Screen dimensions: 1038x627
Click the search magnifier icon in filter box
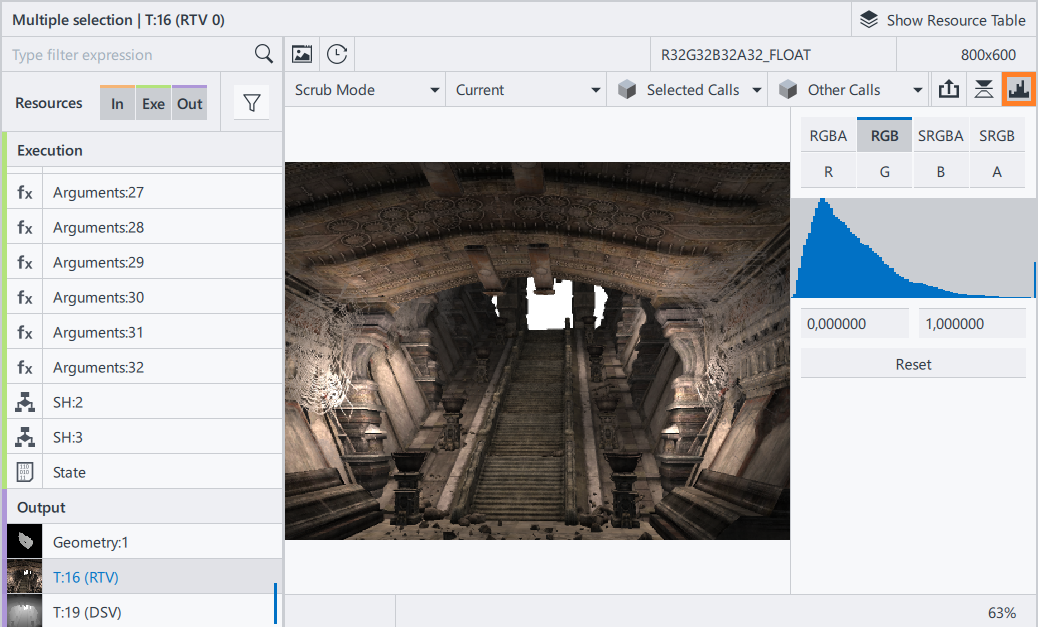[264, 54]
